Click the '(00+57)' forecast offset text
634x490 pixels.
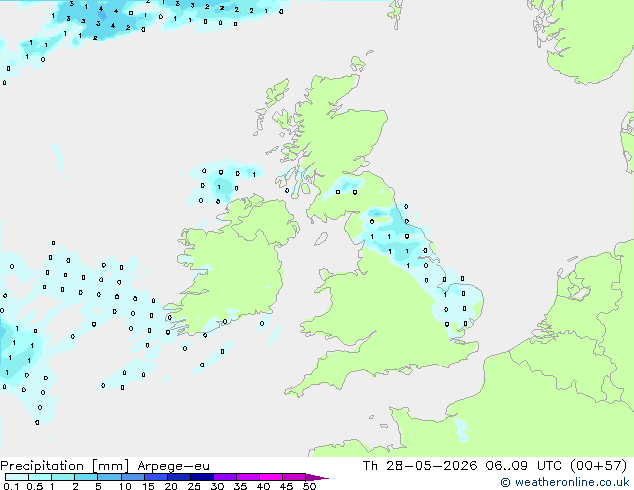pyautogui.click(x=599, y=466)
